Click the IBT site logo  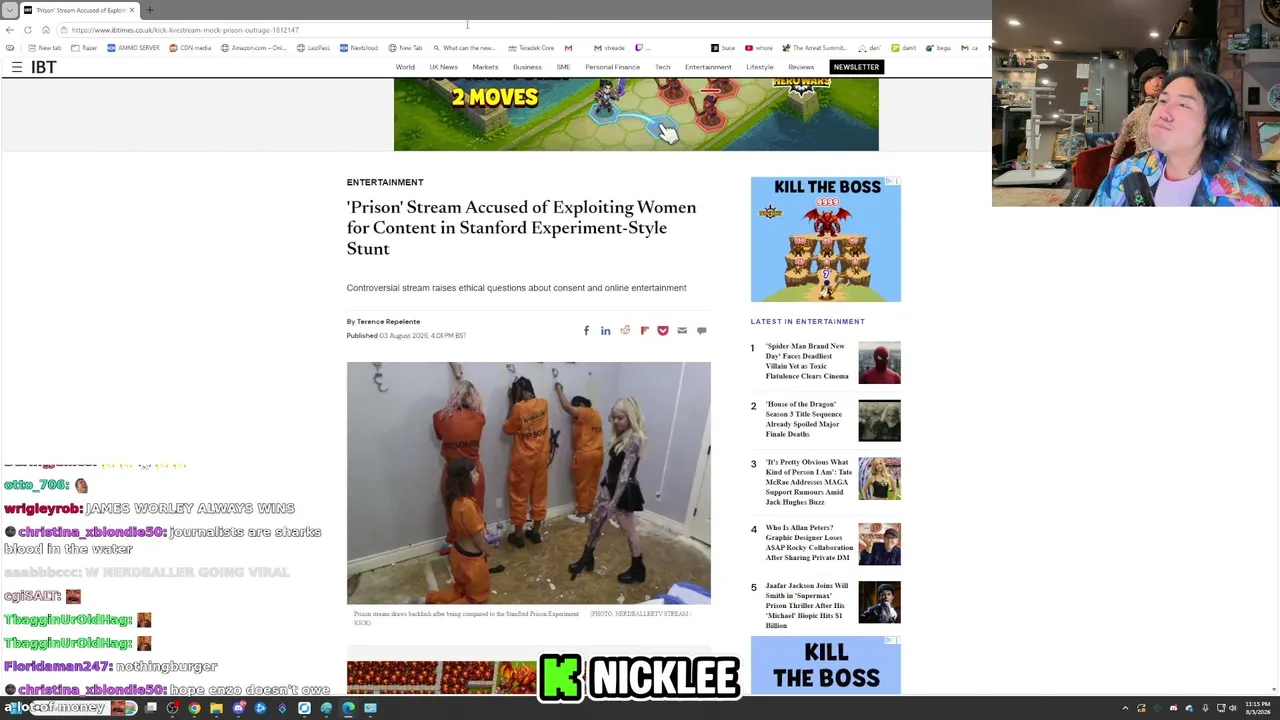pos(43,67)
